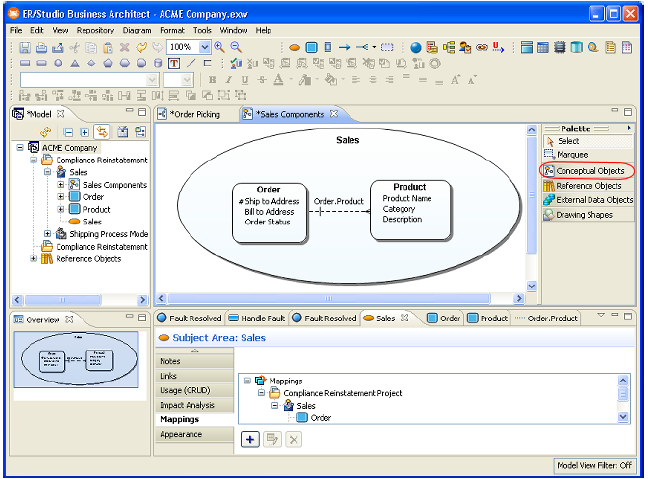Collapse the Mappings root node
Image resolution: width=648 pixels, height=479 pixels.
pyautogui.click(x=247, y=381)
